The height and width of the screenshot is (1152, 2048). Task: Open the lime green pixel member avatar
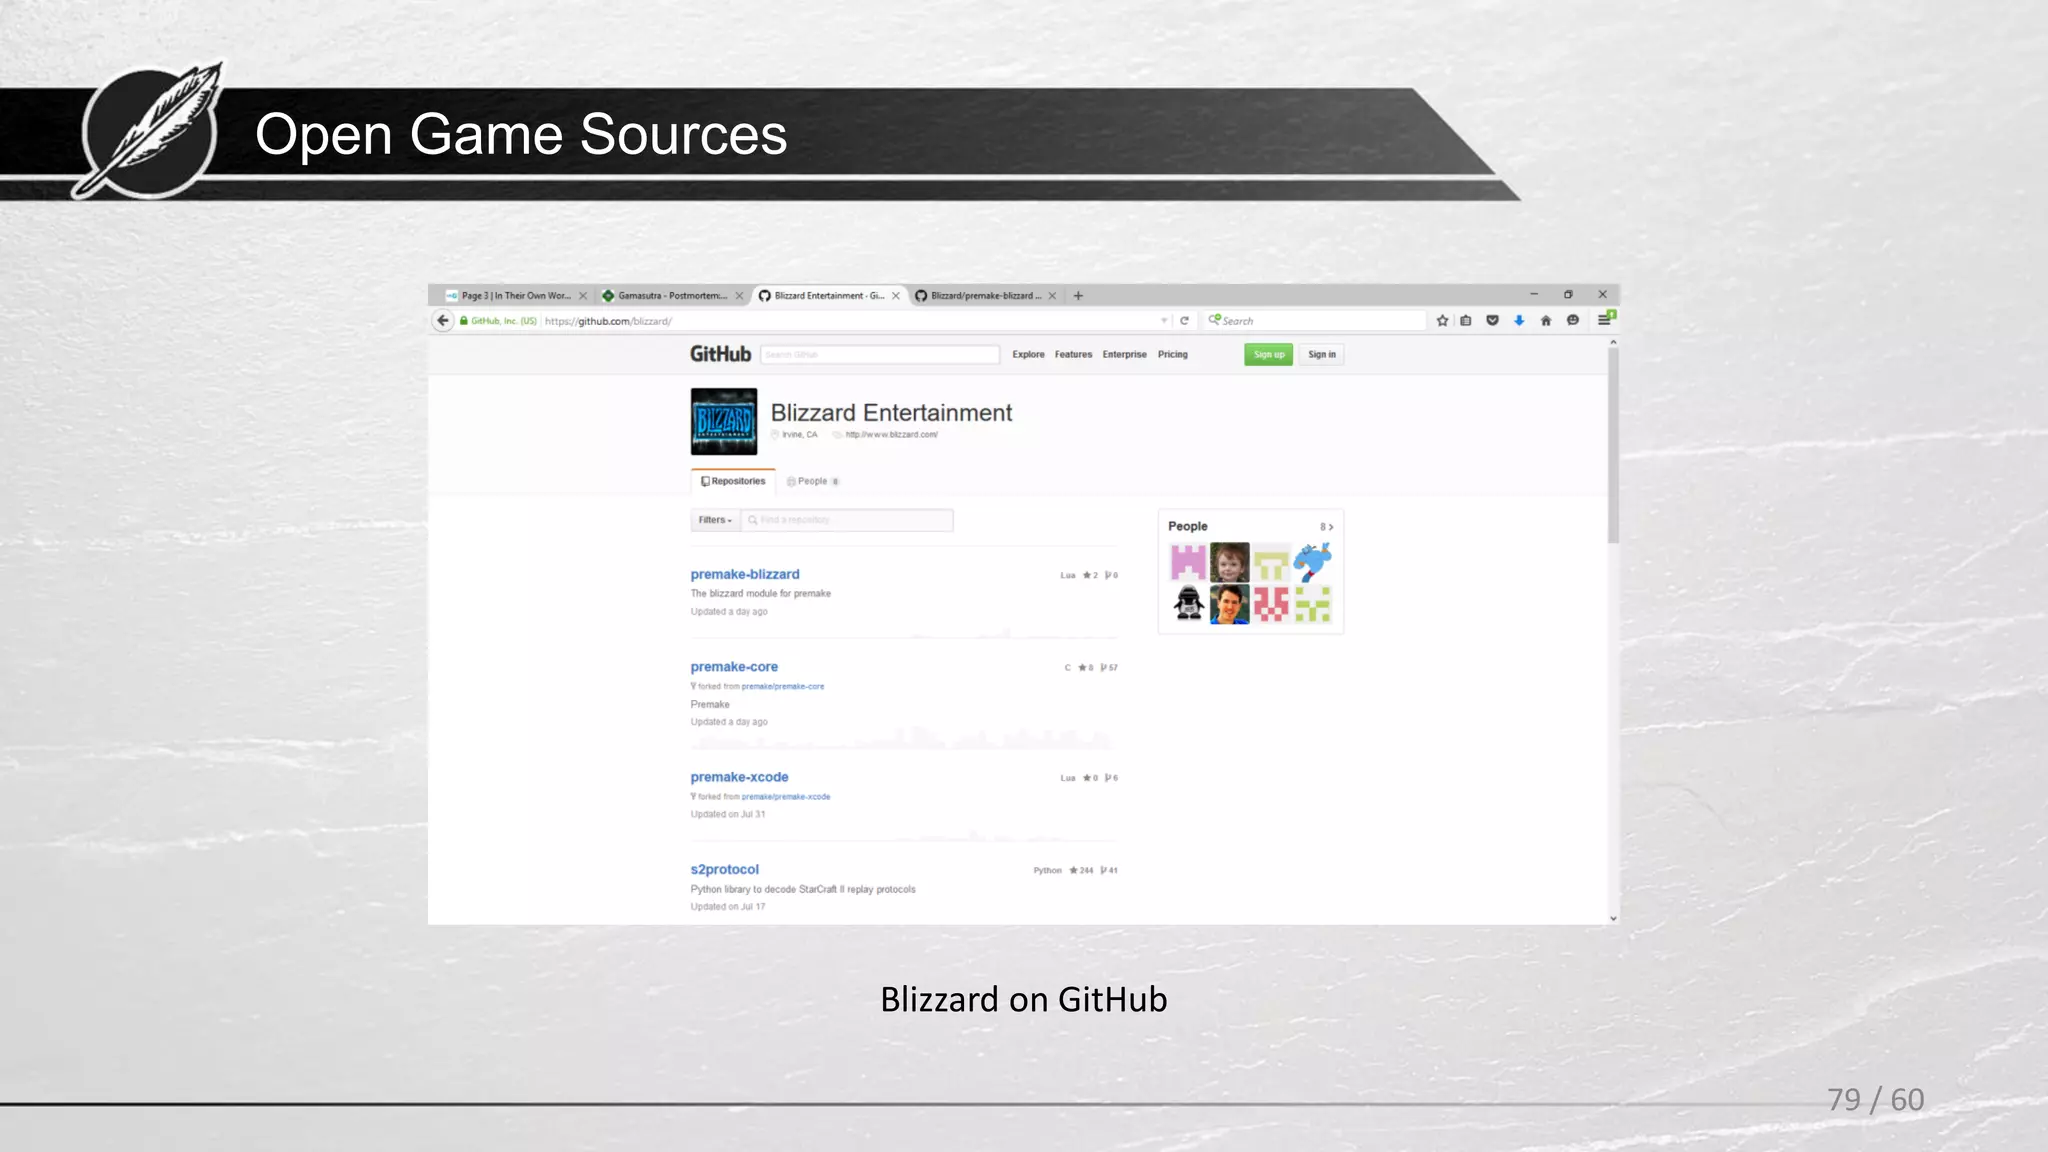pos(1313,604)
